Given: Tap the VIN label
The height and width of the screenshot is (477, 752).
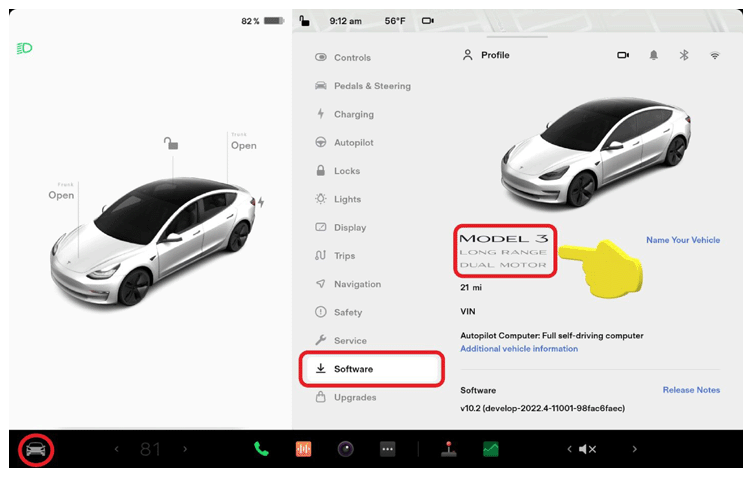Looking at the screenshot, I should click(x=468, y=312).
